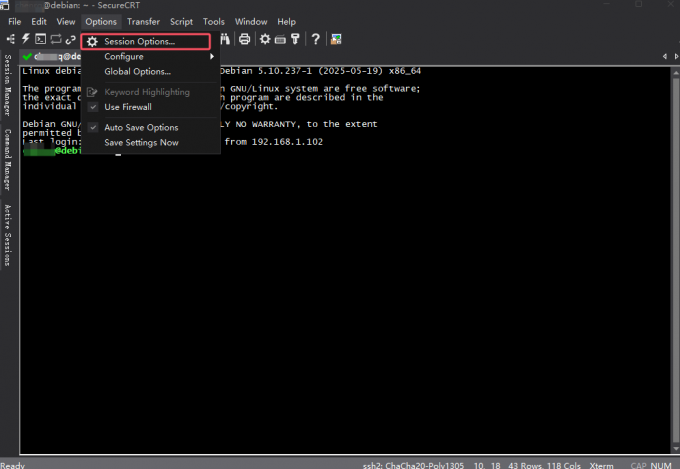Click the settings gear icon in toolbar
680x469 pixels.
[x=265, y=39]
